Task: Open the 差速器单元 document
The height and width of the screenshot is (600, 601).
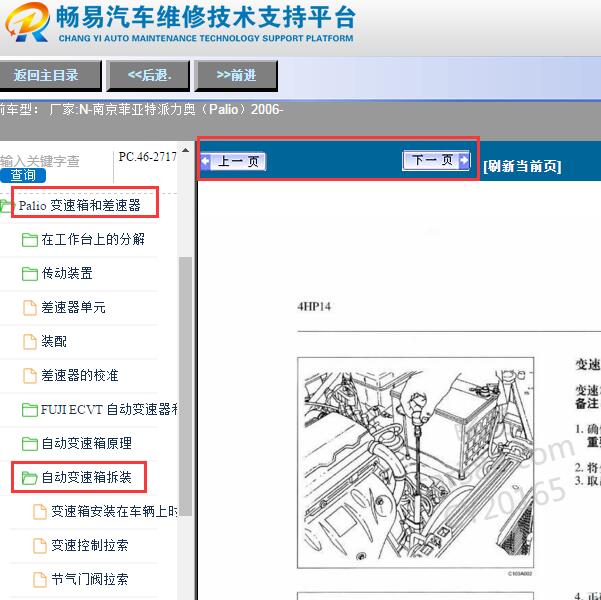Action: 73,307
